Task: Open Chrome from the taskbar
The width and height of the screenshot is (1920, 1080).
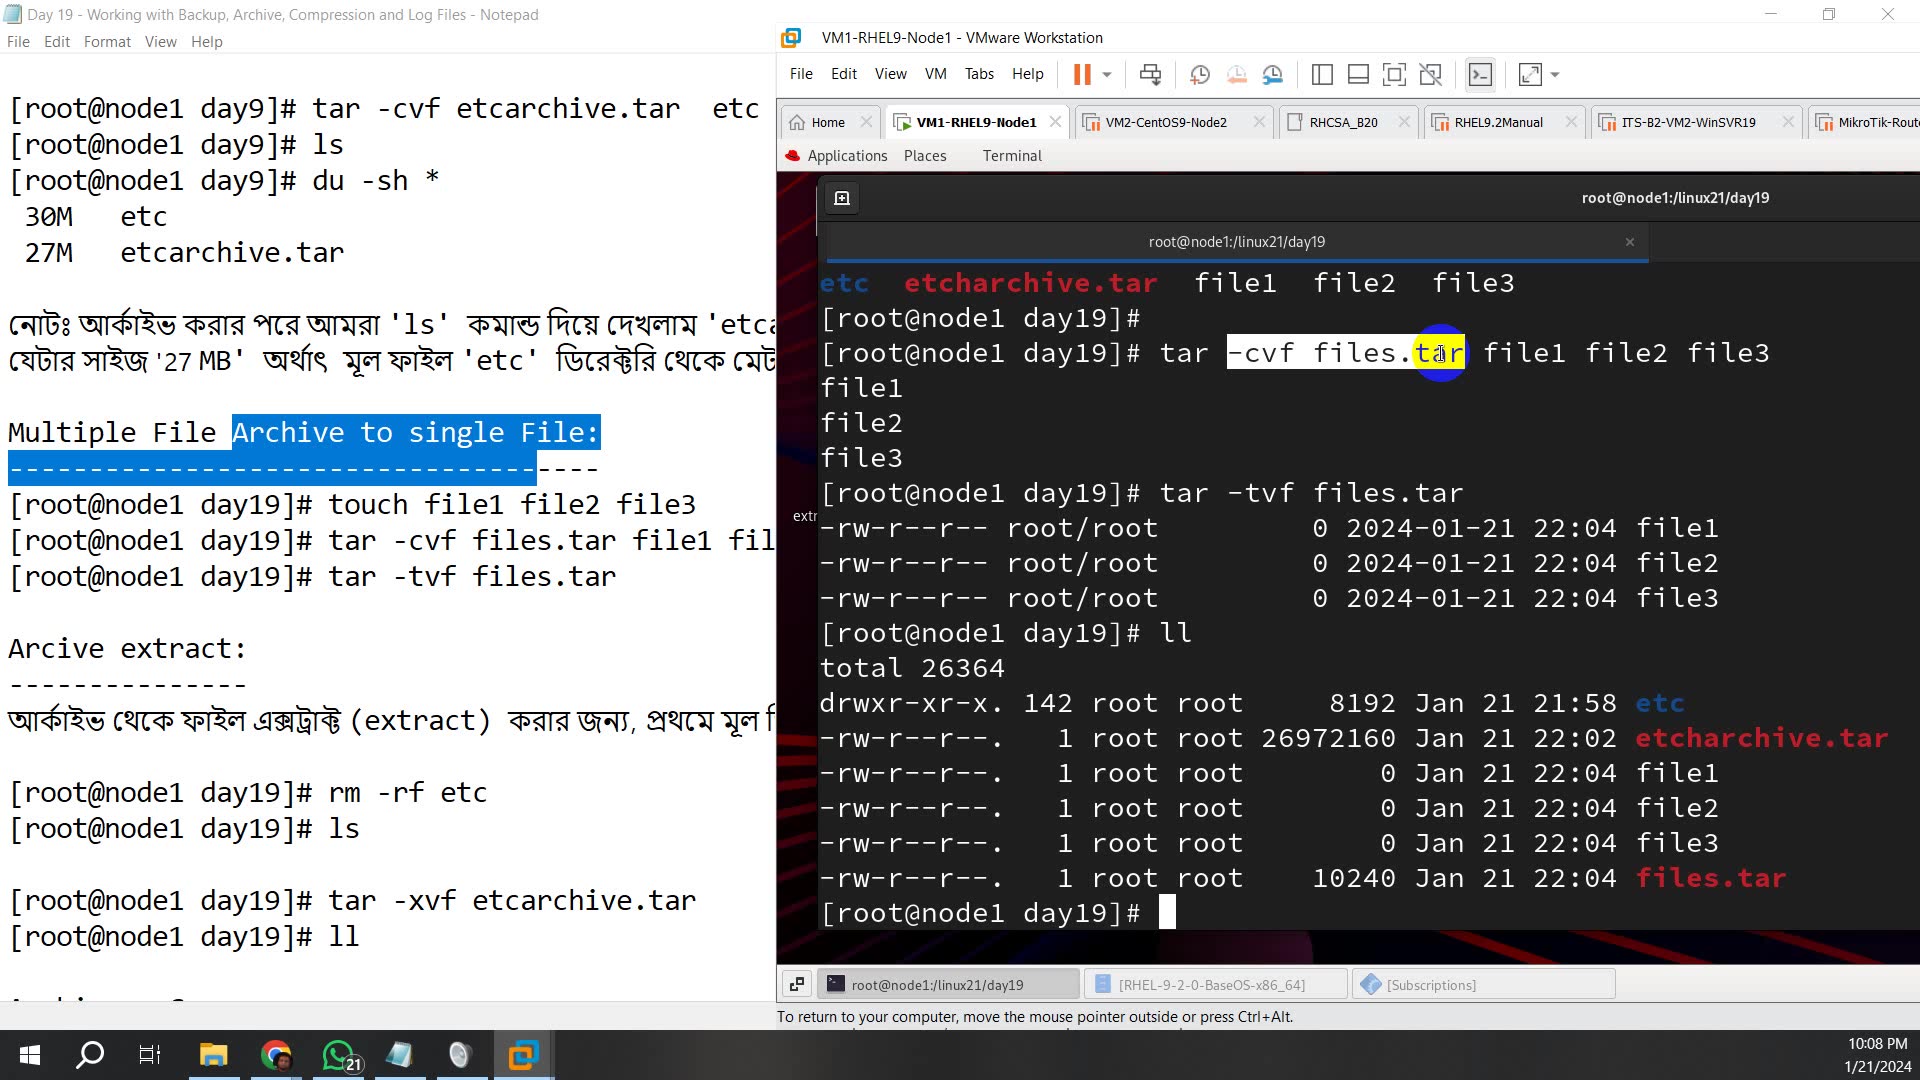Action: (276, 1055)
